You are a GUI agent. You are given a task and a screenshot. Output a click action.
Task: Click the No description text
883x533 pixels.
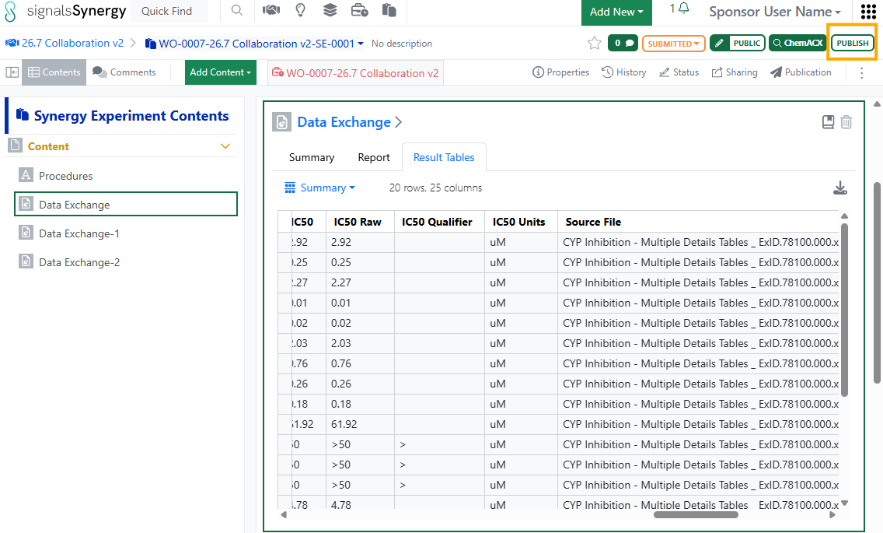click(x=402, y=43)
